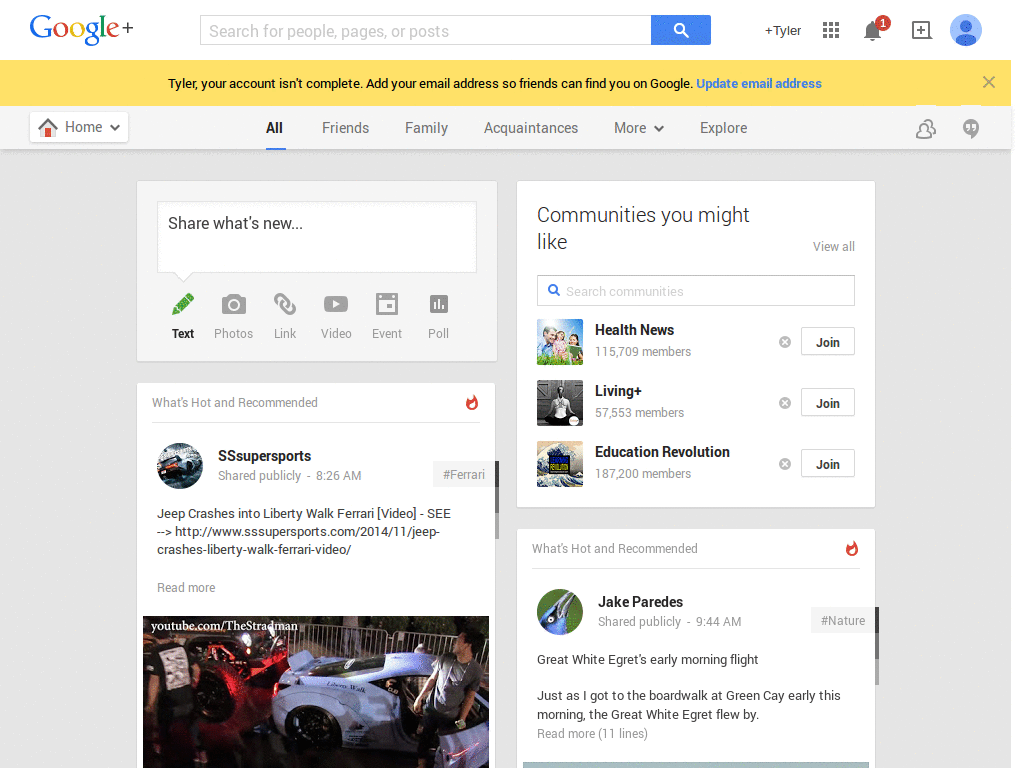The width and height of the screenshot is (1024, 768).
Task: Dismiss the Education Revolution suggestion
Action: [784, 463]
